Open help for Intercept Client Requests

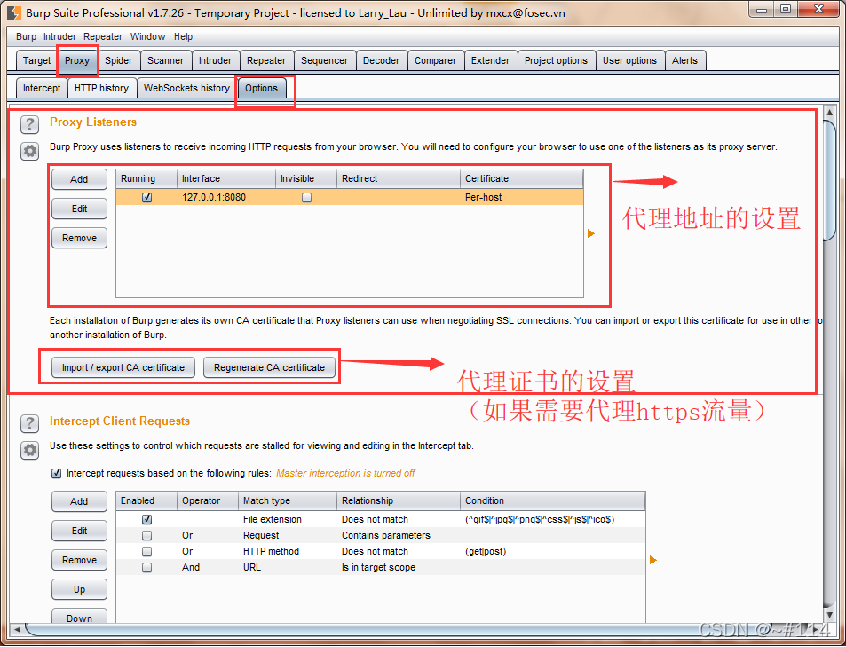click(x=30, y=424)
